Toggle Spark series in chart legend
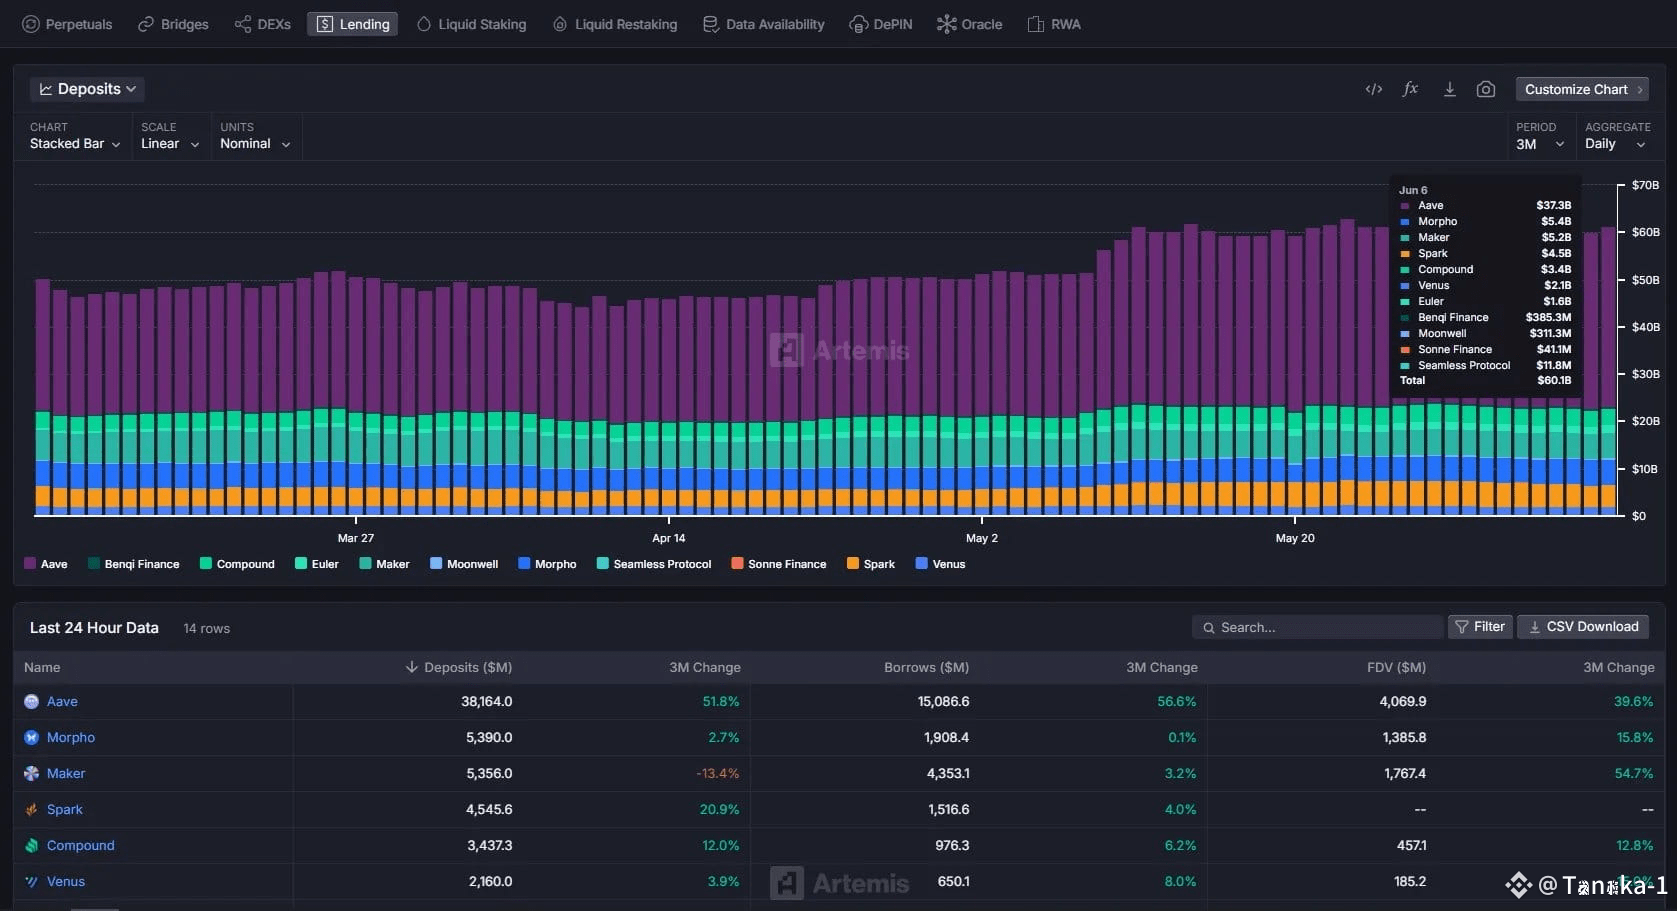1677x911 pixels. (x=870, y=564)
